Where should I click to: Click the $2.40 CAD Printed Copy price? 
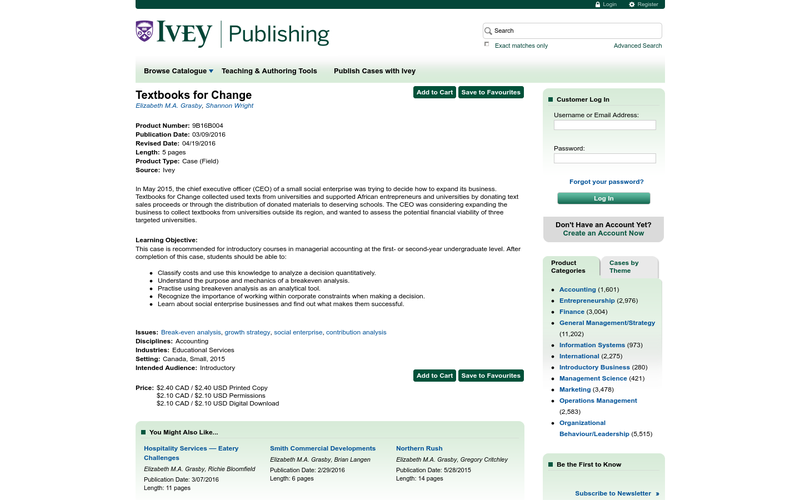[212, 388]
